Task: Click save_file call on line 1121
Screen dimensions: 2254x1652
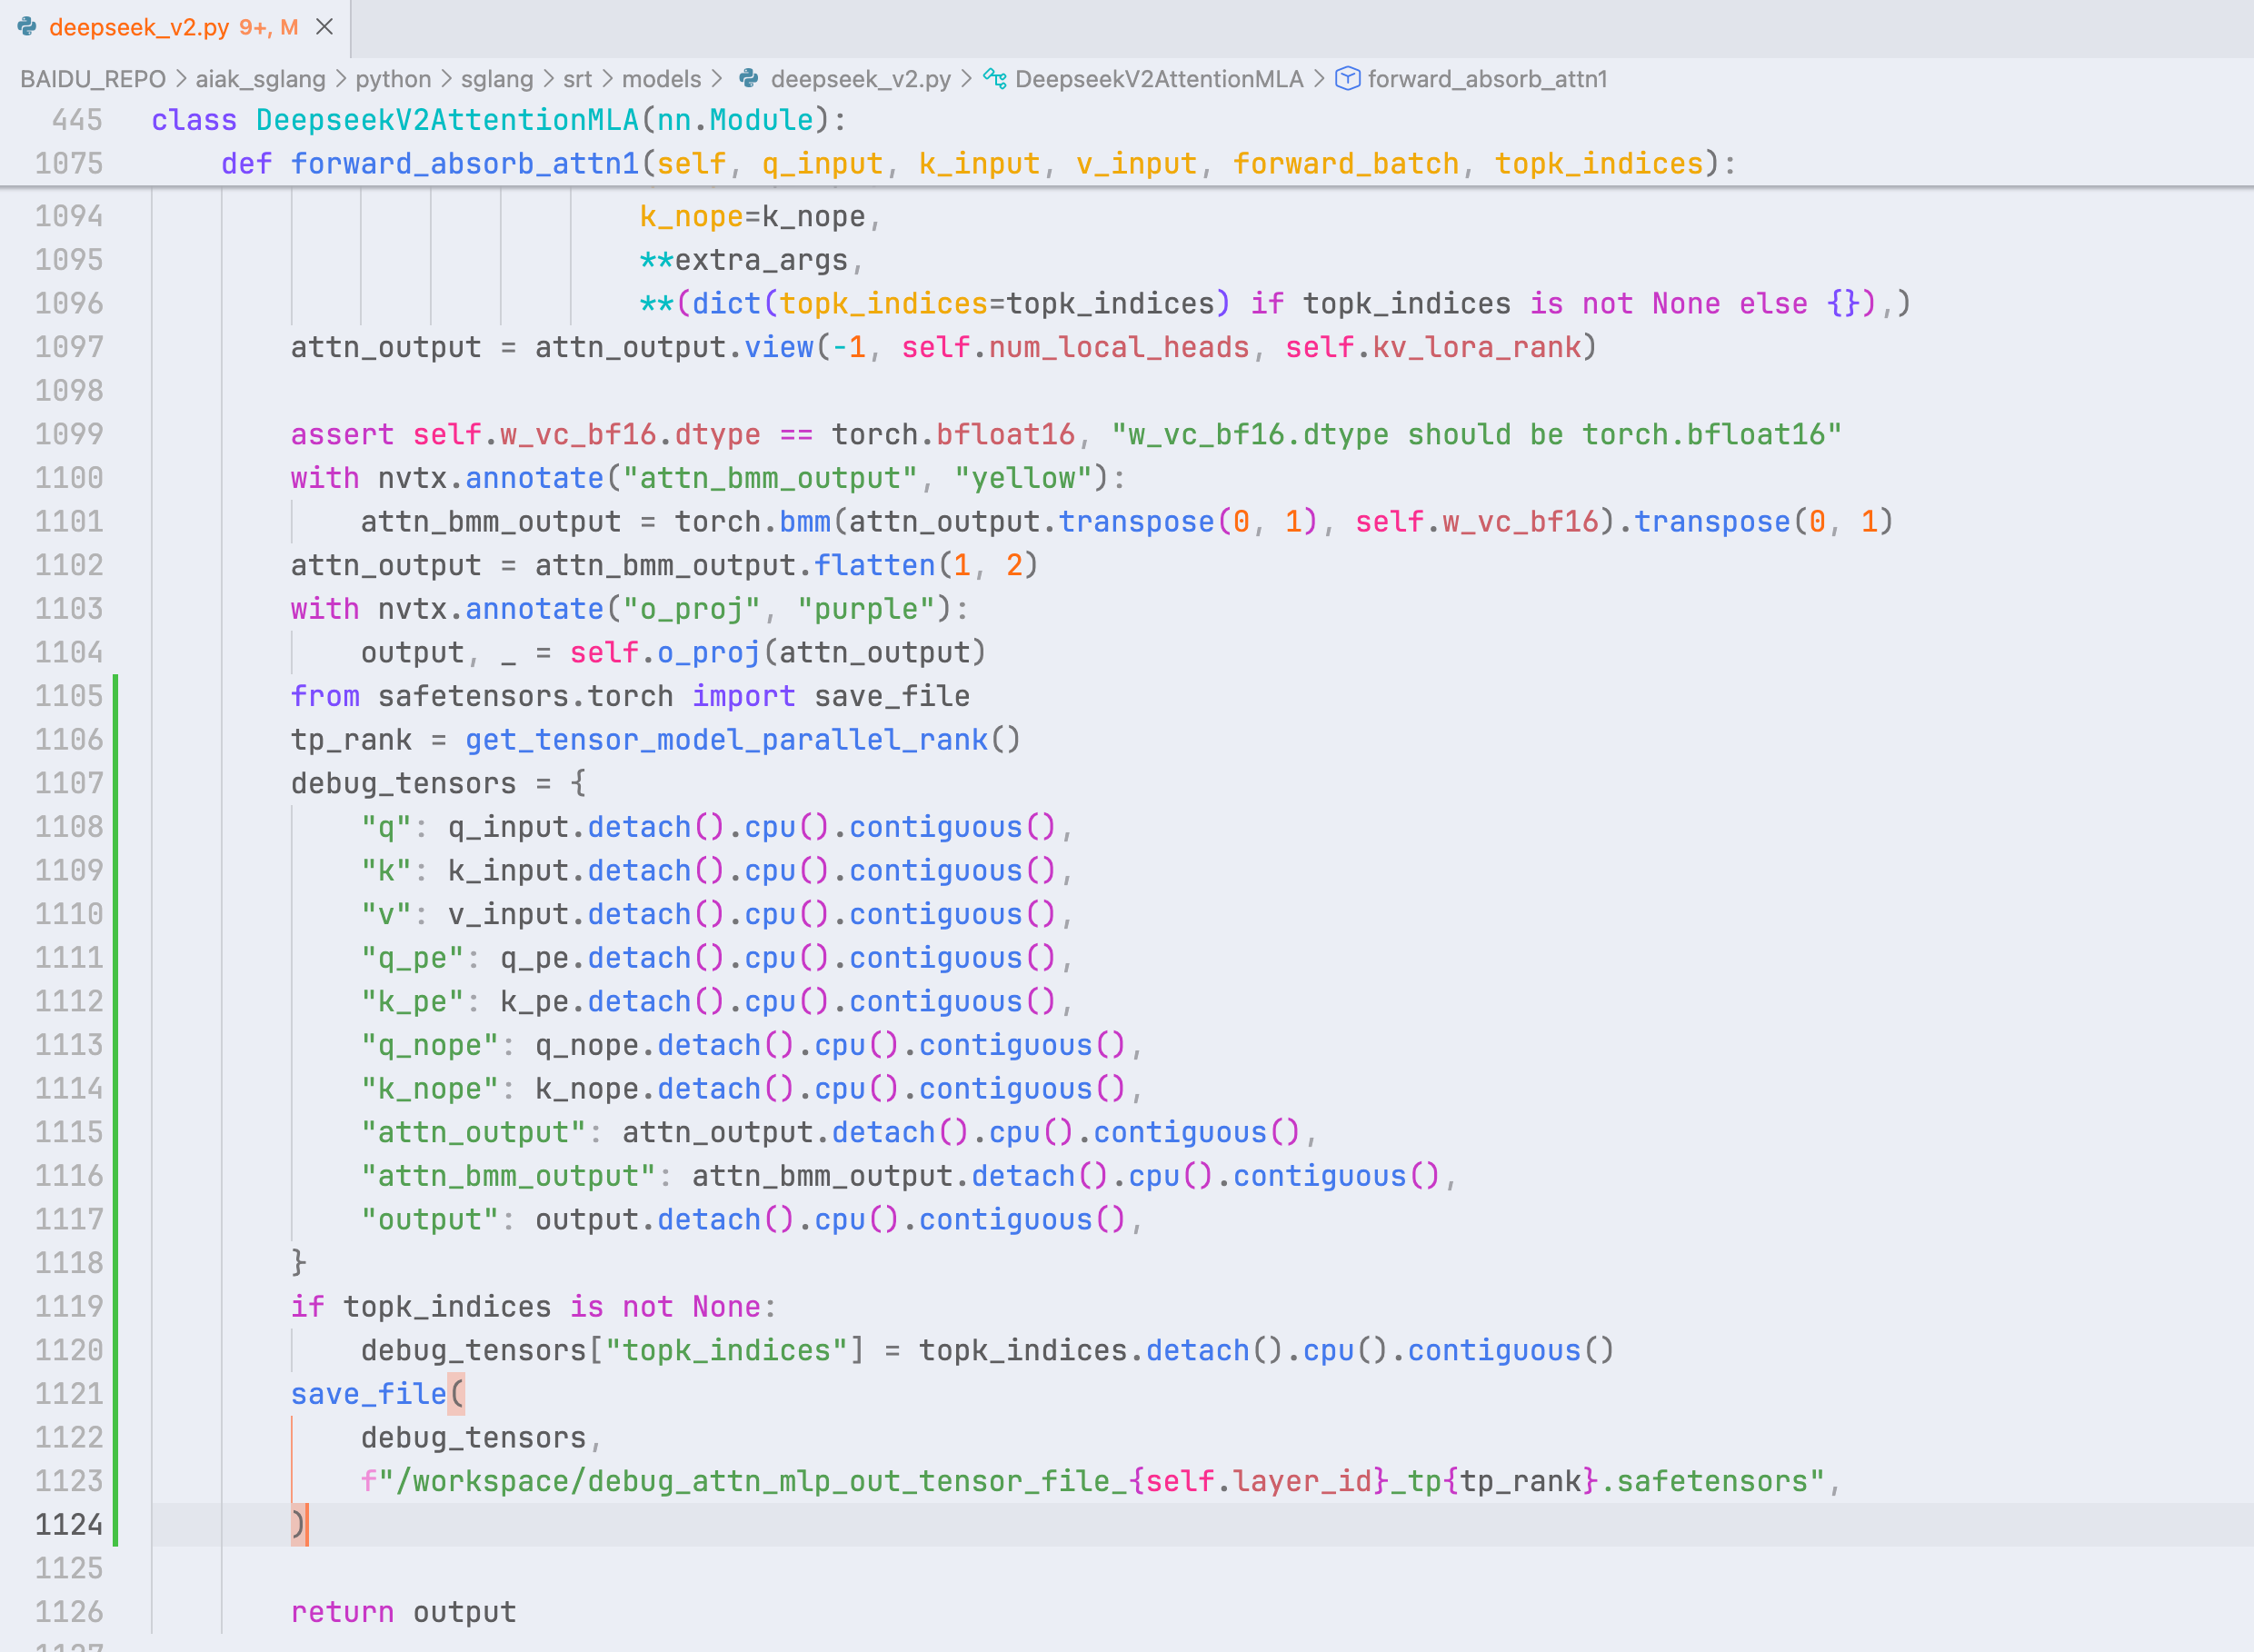Action: click(x=368, y=1394)
